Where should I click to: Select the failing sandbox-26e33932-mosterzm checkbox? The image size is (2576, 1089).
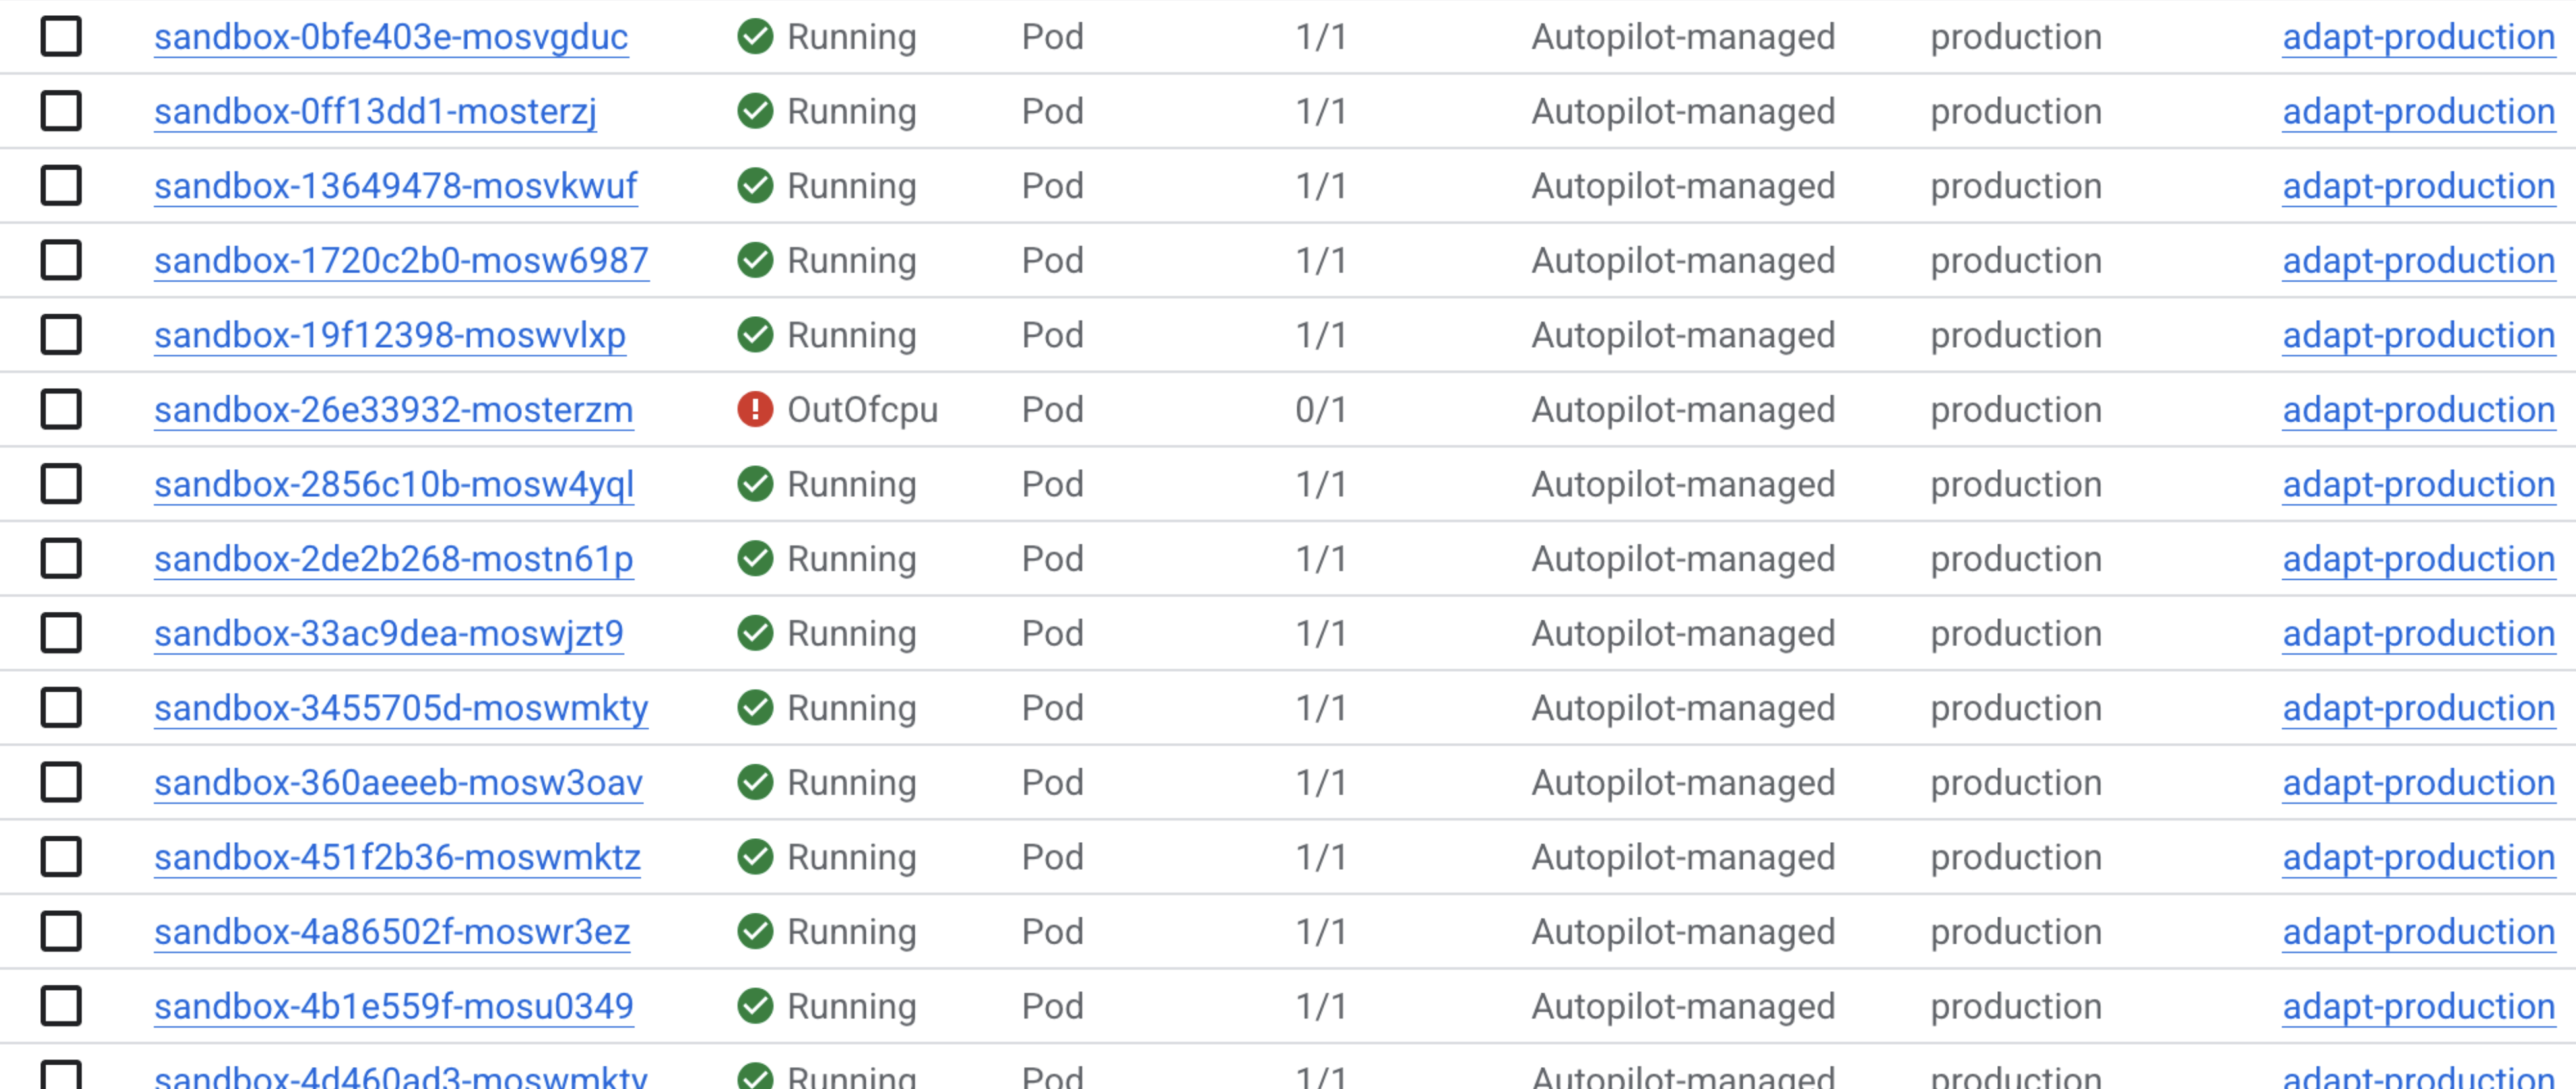click(61, 409)
